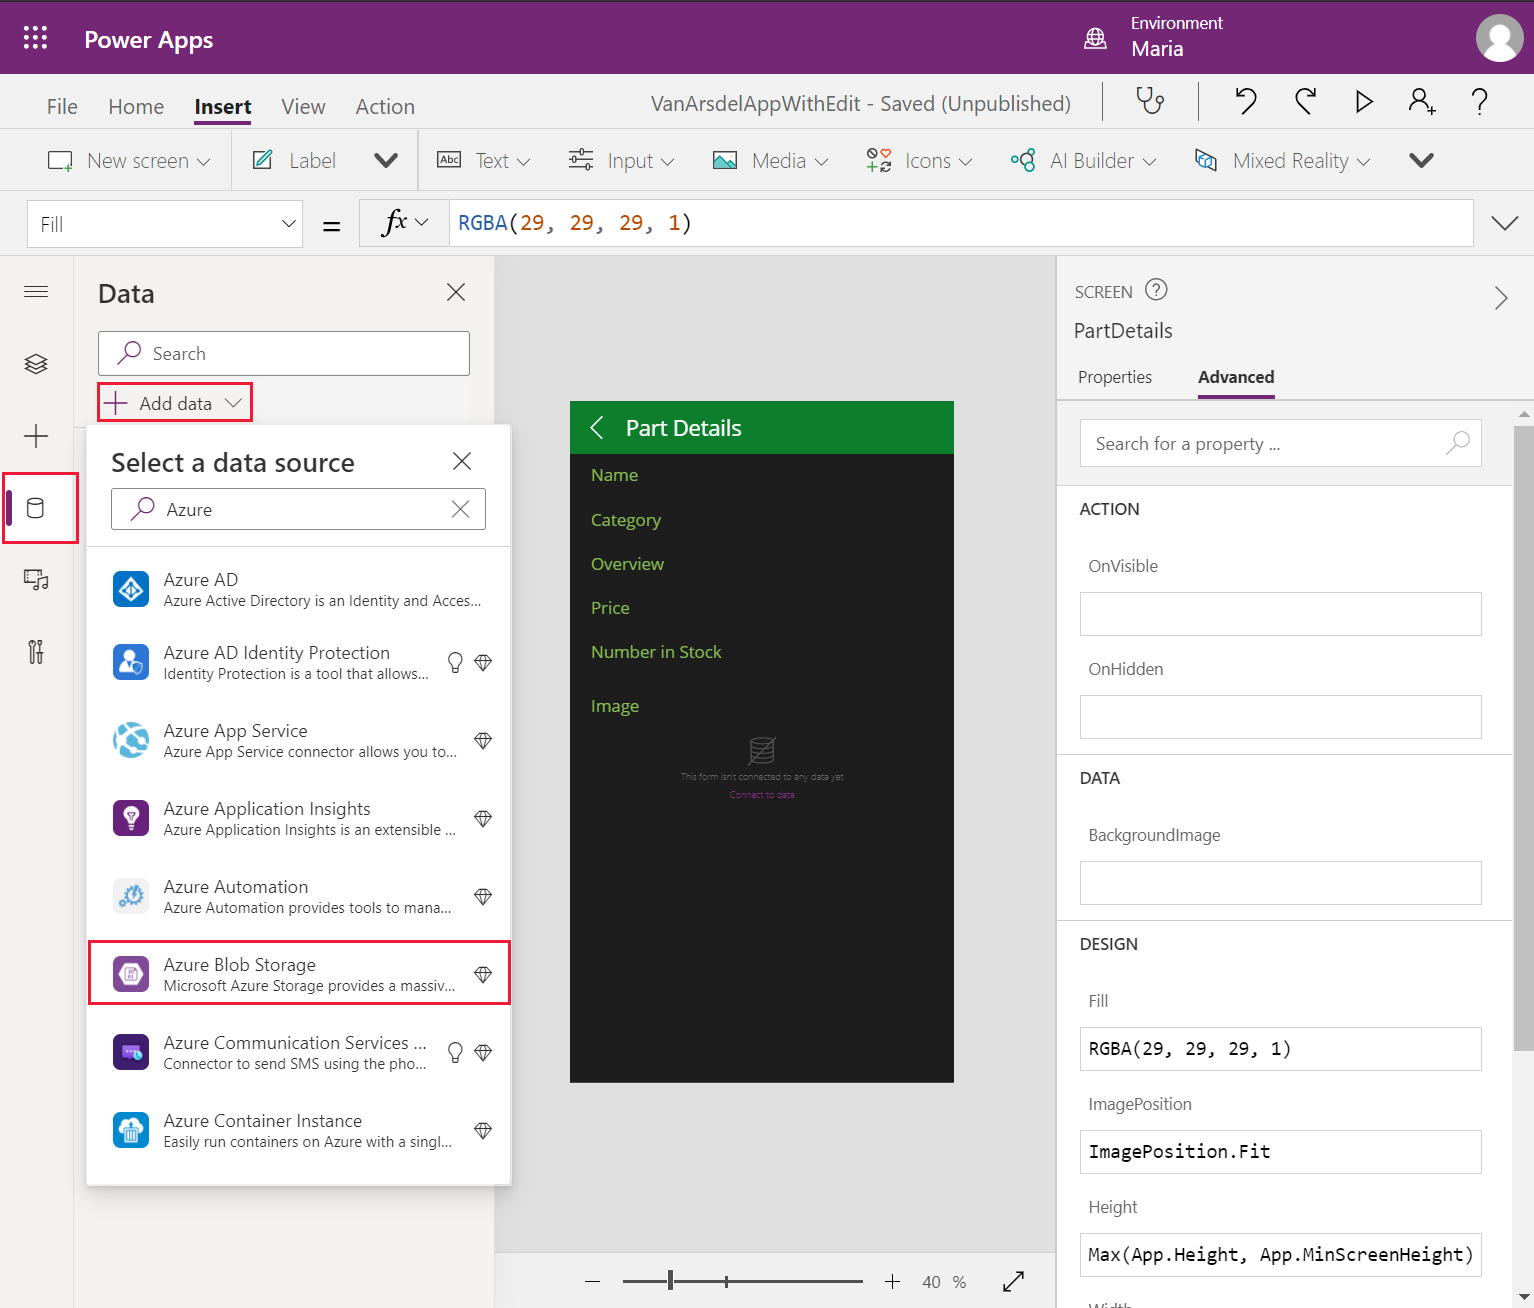Select Azure Automation connector
Screen dimensions: 1534x1308
click(x=299, y=896)
